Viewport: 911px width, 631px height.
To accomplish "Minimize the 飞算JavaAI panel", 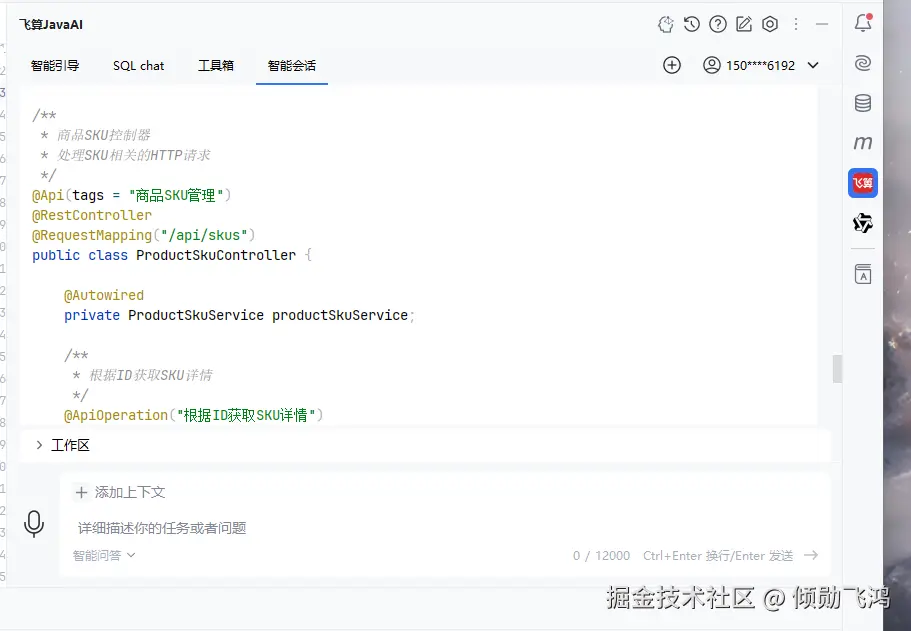I will coord(822,24).
